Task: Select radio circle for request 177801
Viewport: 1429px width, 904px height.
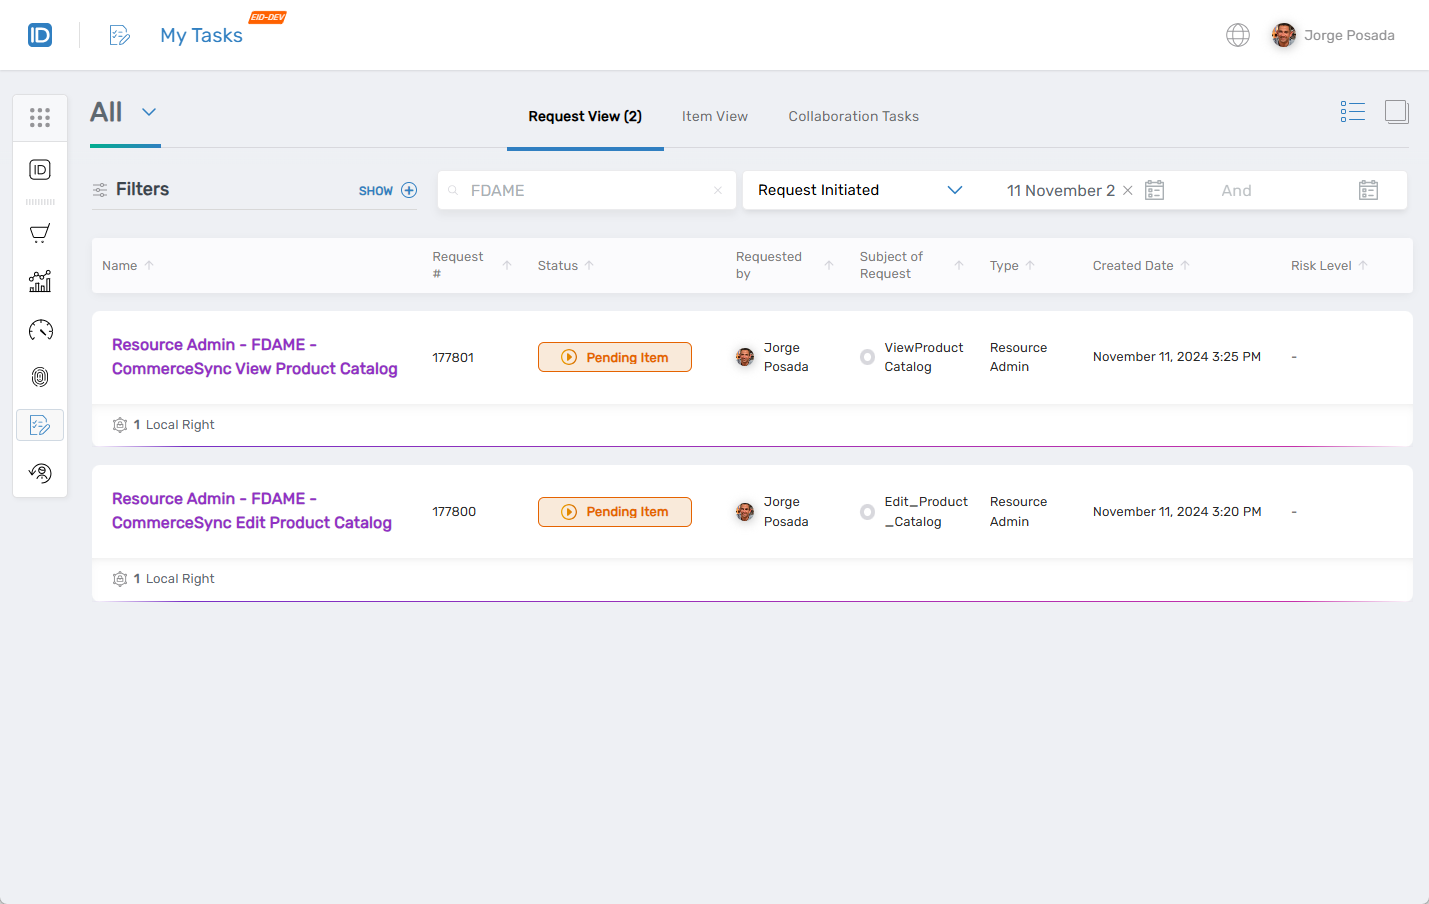Action: 867,357
